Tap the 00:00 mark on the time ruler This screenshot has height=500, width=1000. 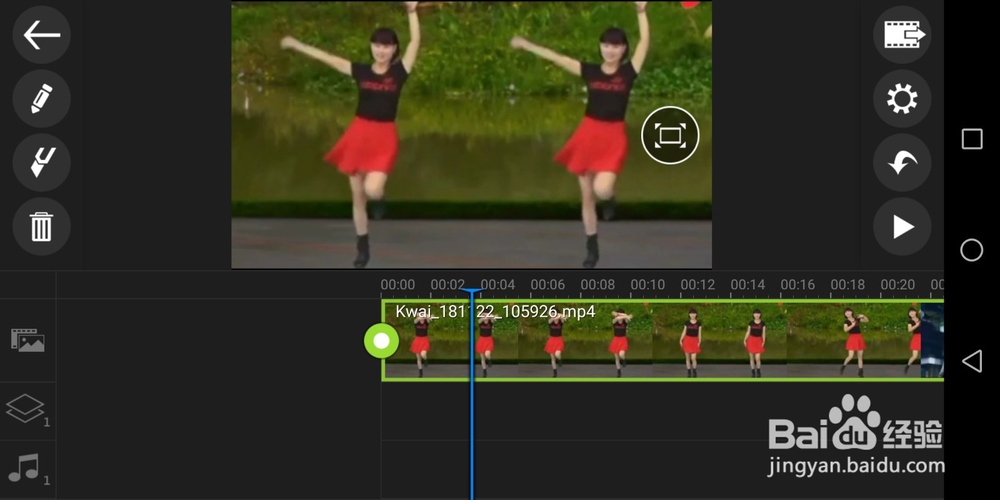[x=397, y=284]
